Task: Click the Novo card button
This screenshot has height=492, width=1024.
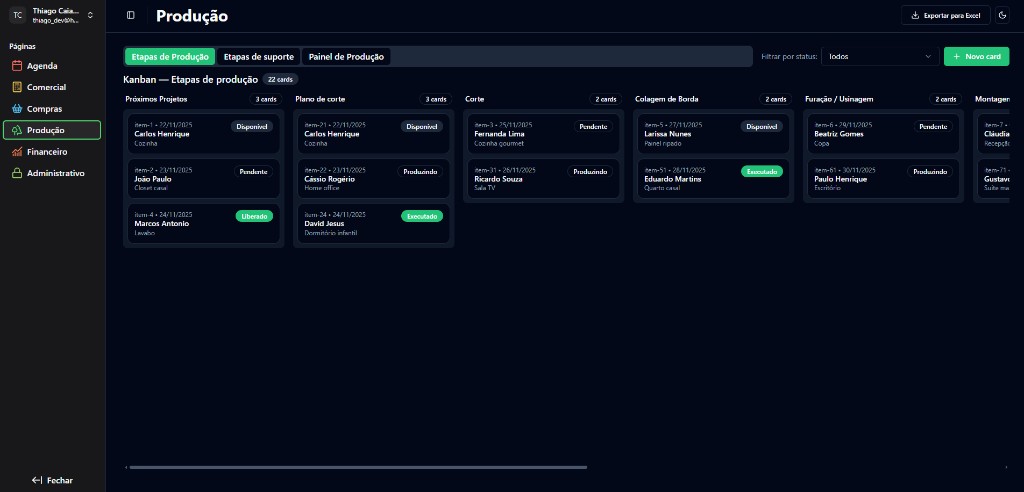Action: click(976, 57)
